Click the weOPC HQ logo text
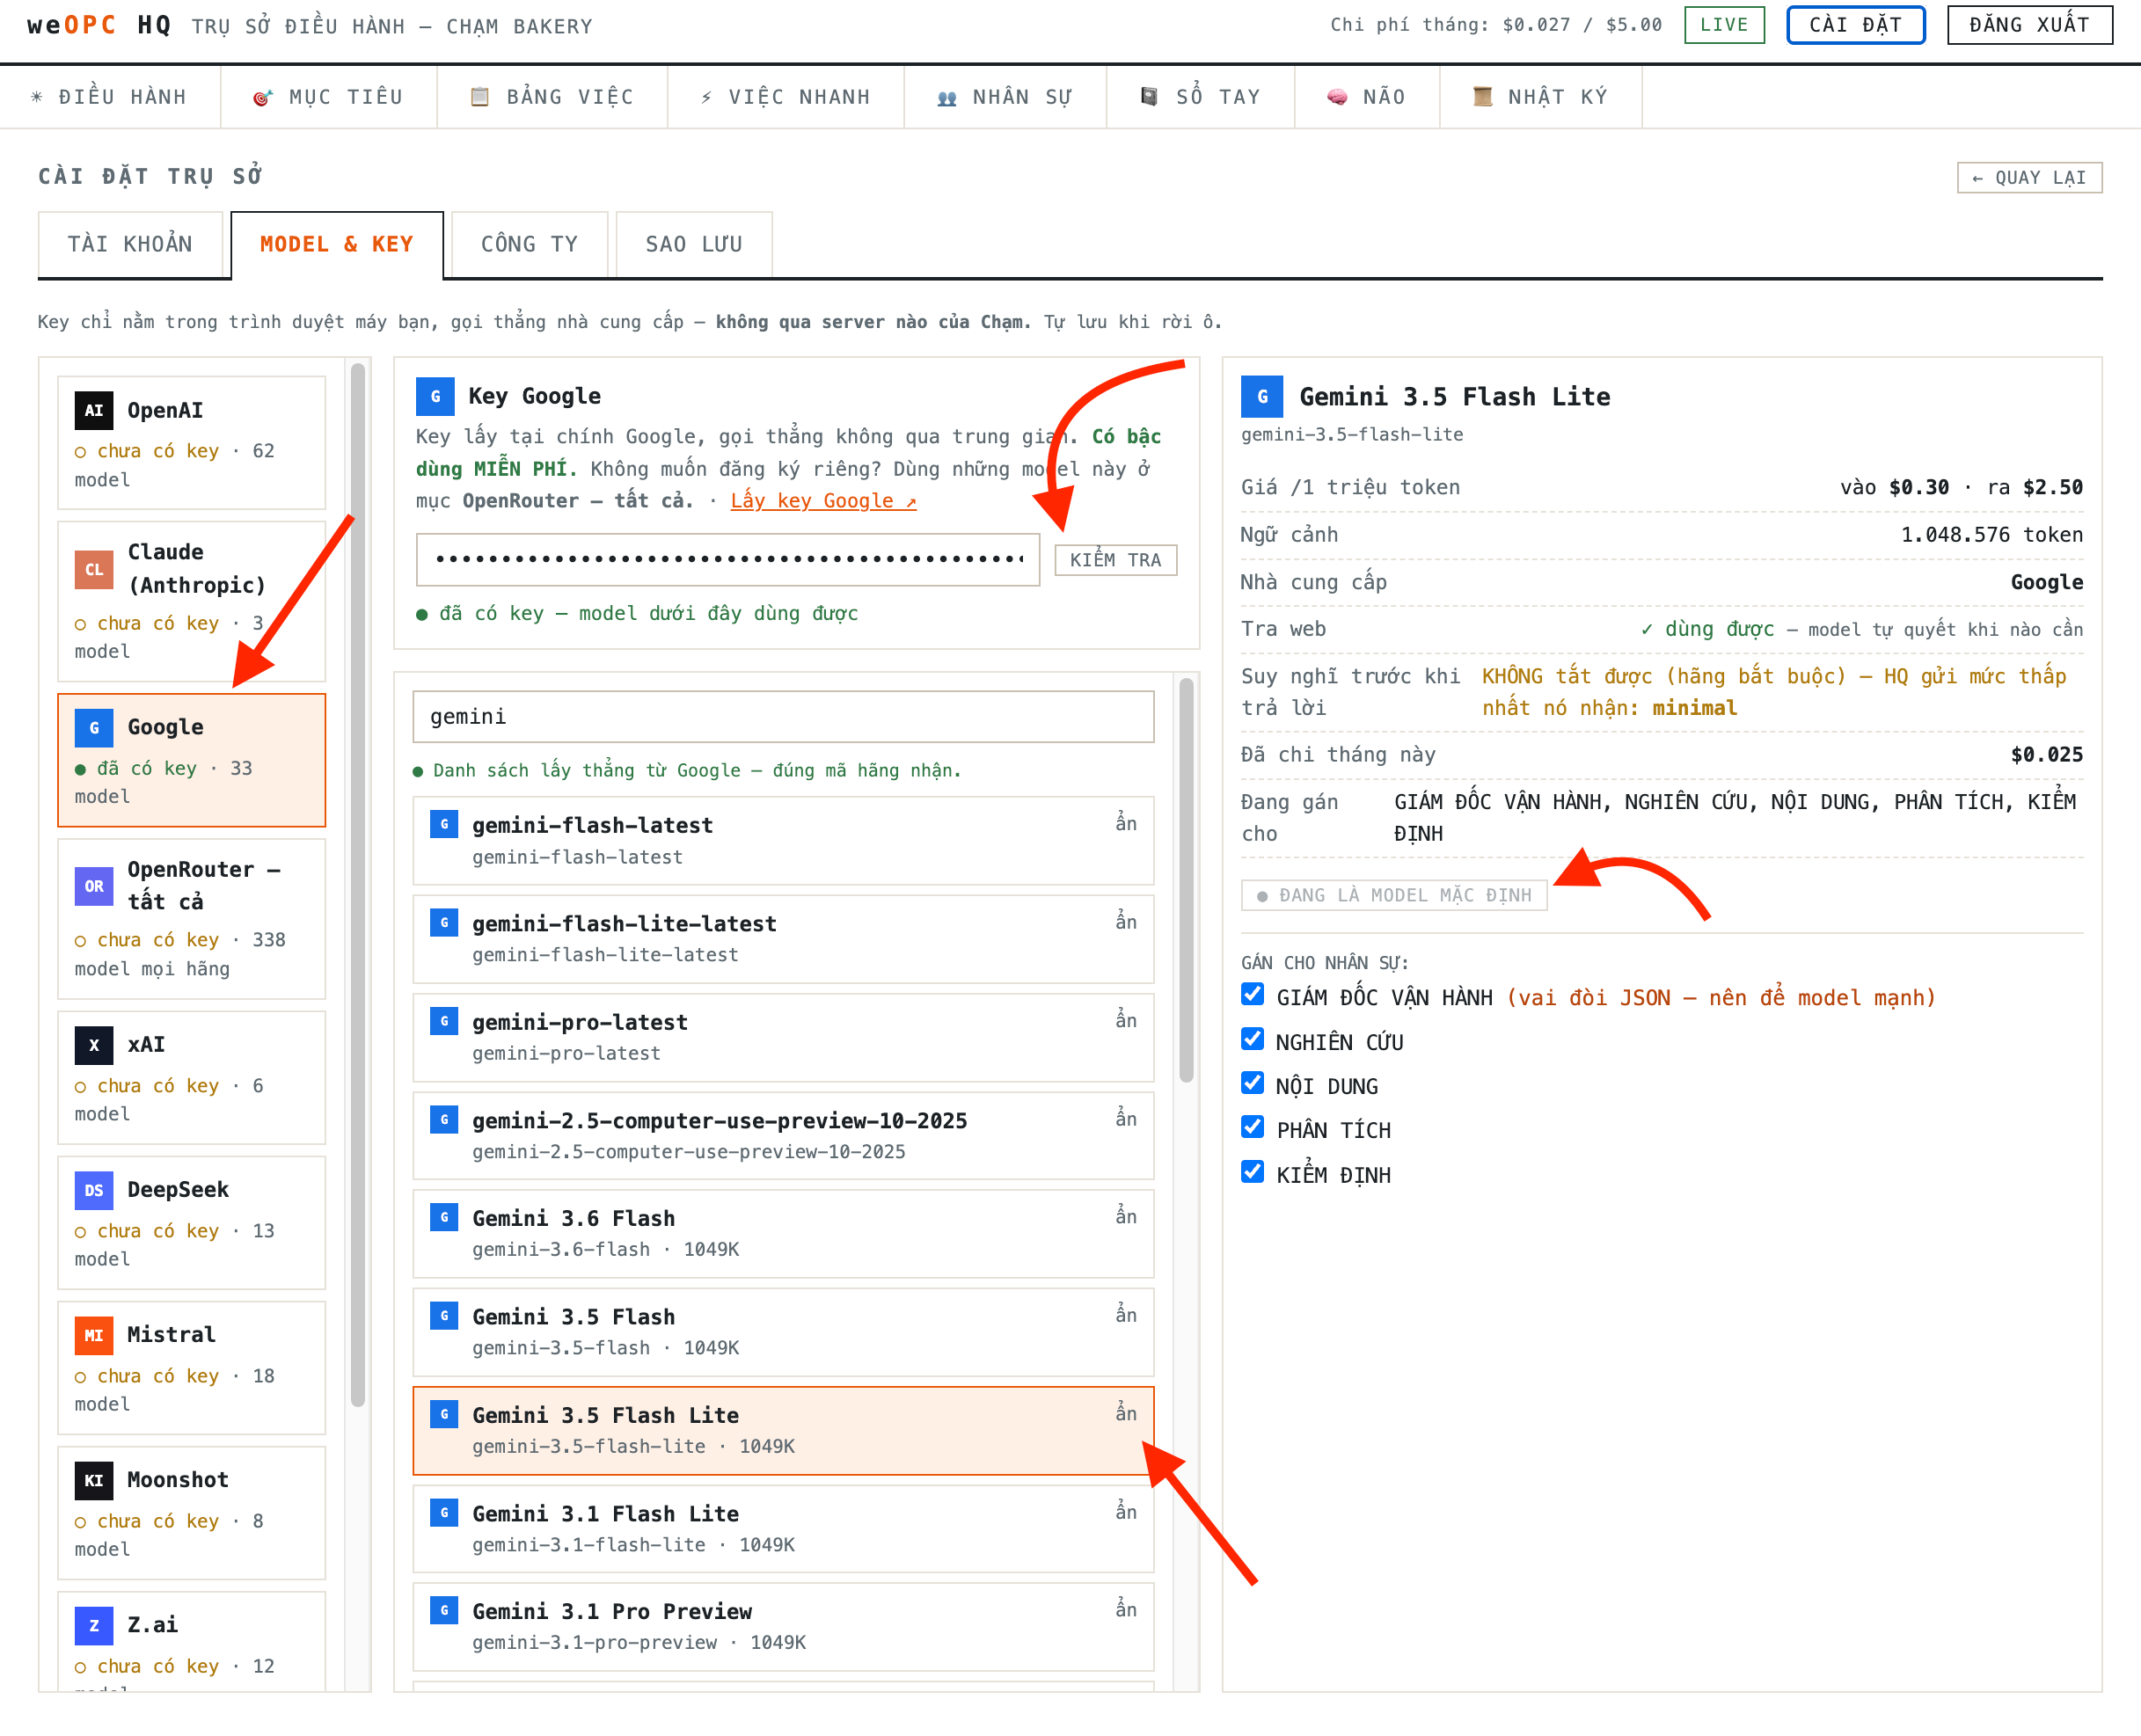The height and width of the screenshot is (1736, 2141). tap(99, 25)
